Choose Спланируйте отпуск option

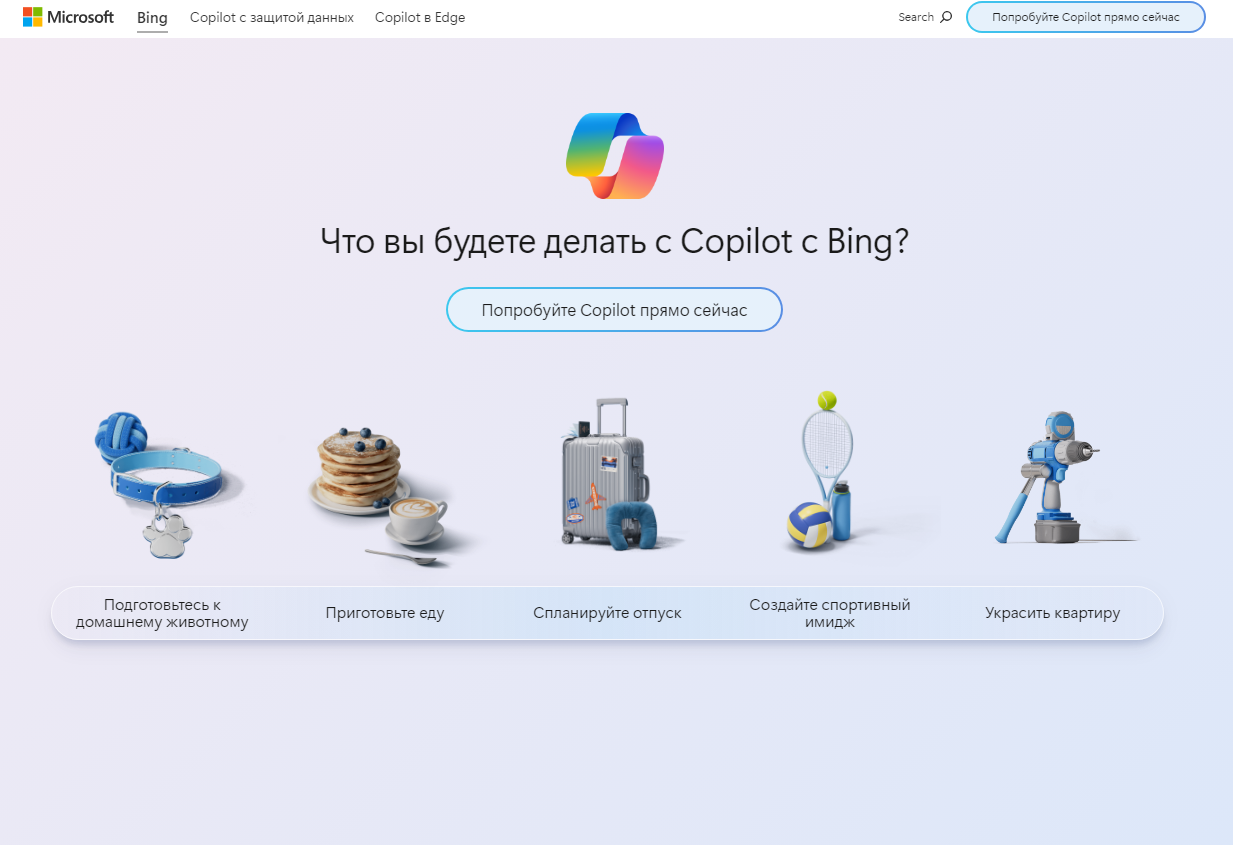(x=607, y=613)
